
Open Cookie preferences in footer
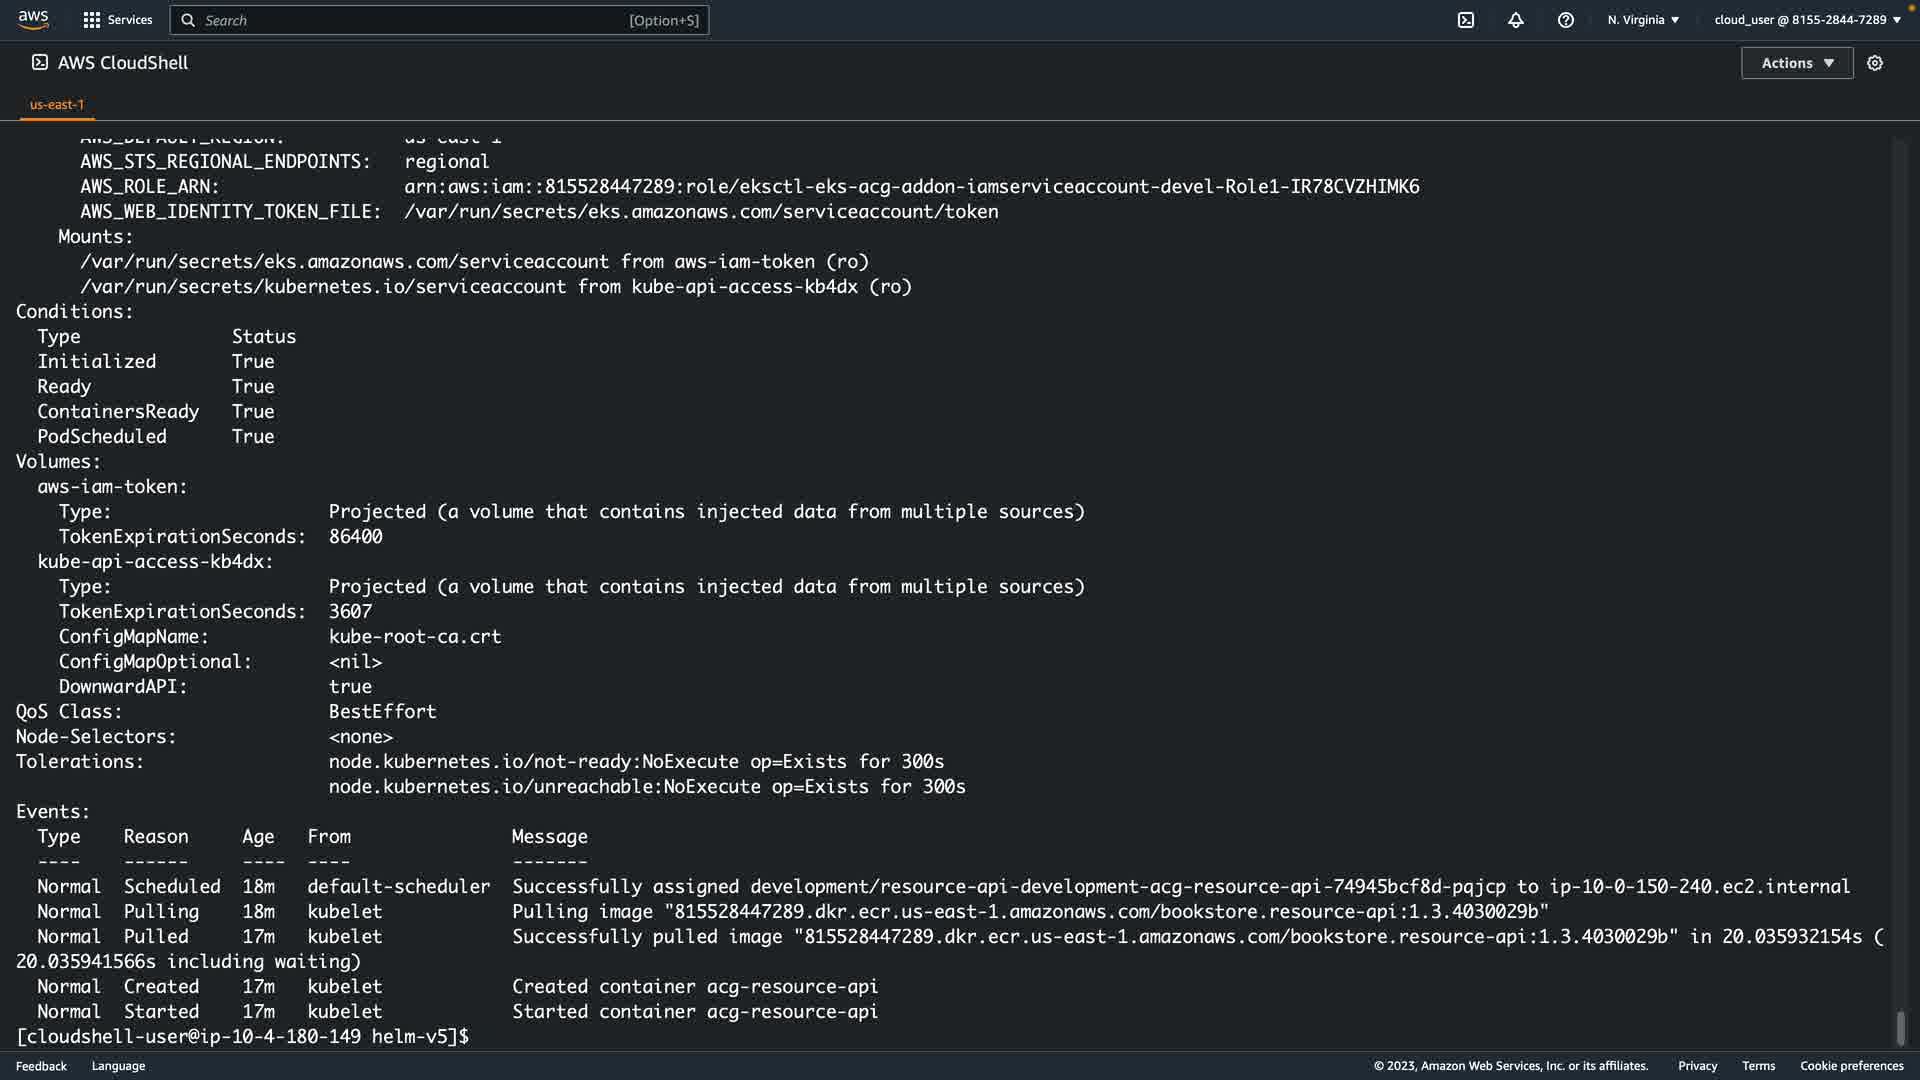(x=1851, y=1066)
